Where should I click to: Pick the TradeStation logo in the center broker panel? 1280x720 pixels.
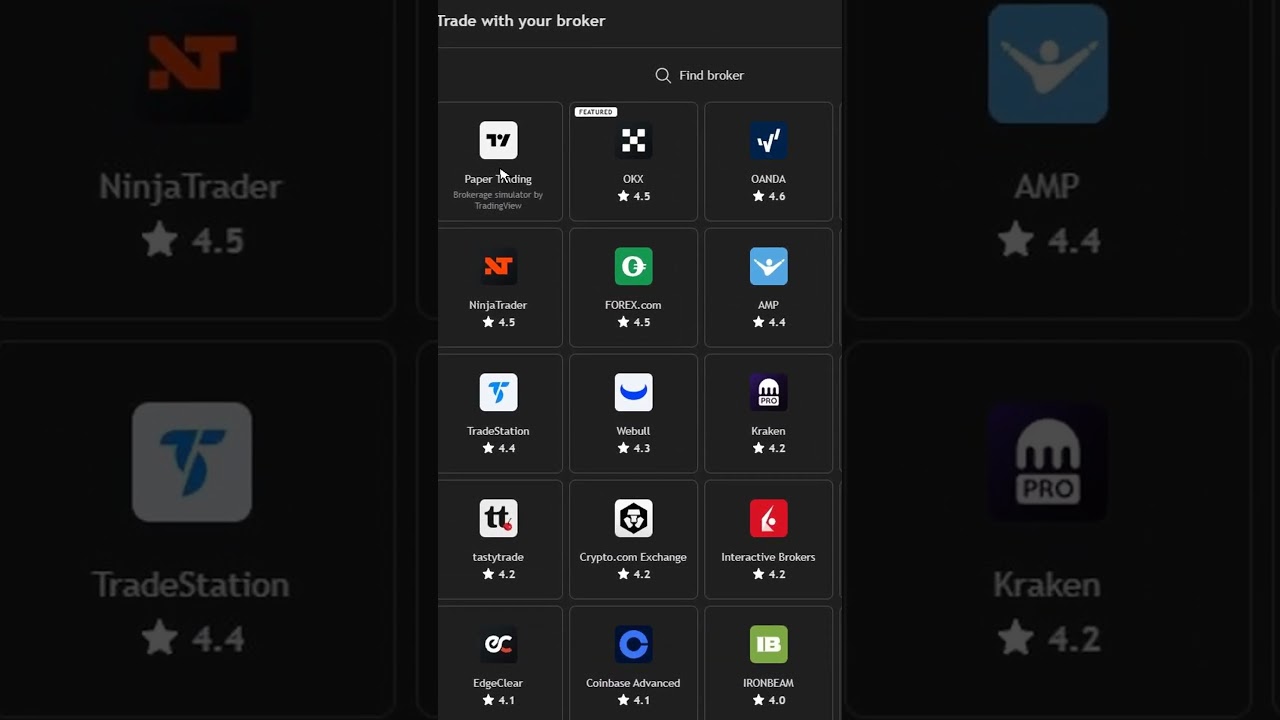click(498, 393)
